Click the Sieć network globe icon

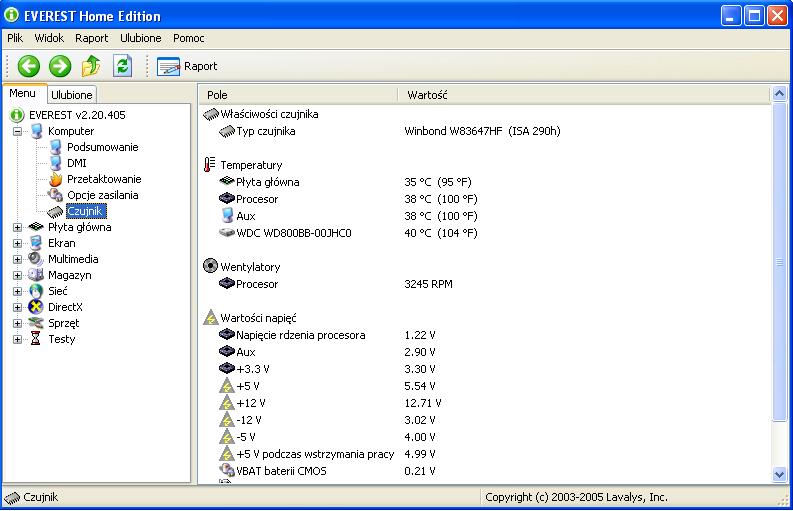click(36, 291)
